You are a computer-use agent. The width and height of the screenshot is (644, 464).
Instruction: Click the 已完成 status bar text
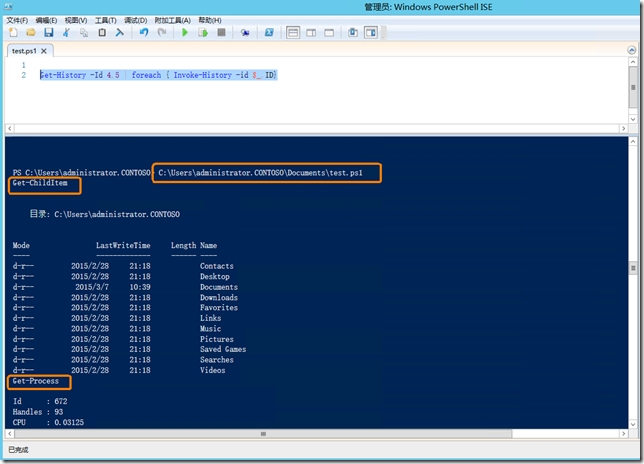click(18, 450)
